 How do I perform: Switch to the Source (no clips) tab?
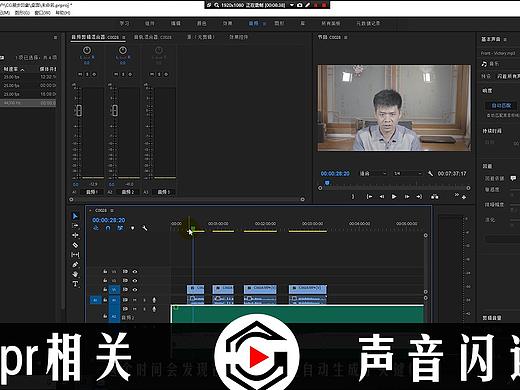click(x=201, y=37)
